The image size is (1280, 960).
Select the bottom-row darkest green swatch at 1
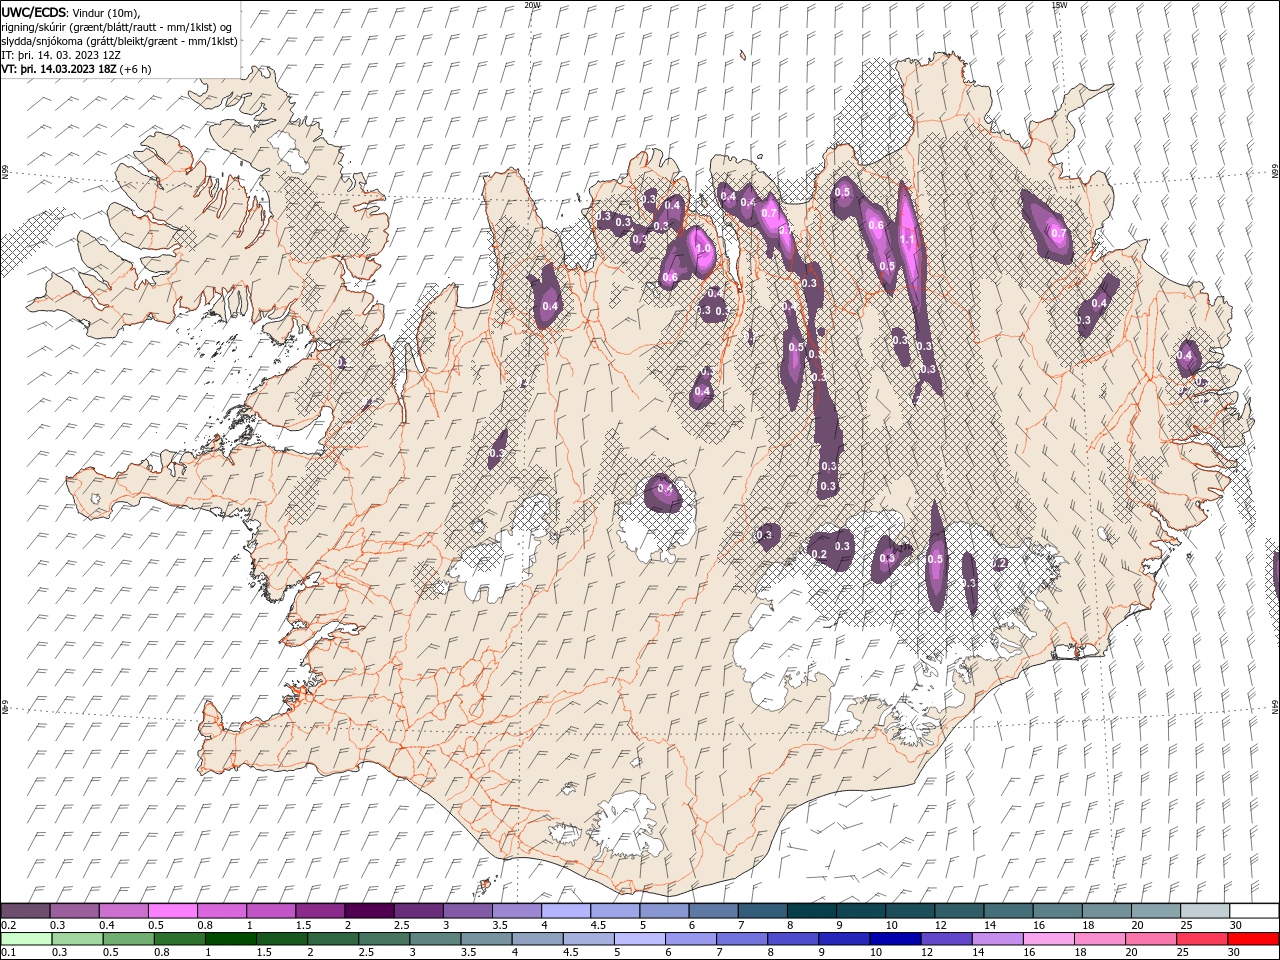tap(229, 939)
